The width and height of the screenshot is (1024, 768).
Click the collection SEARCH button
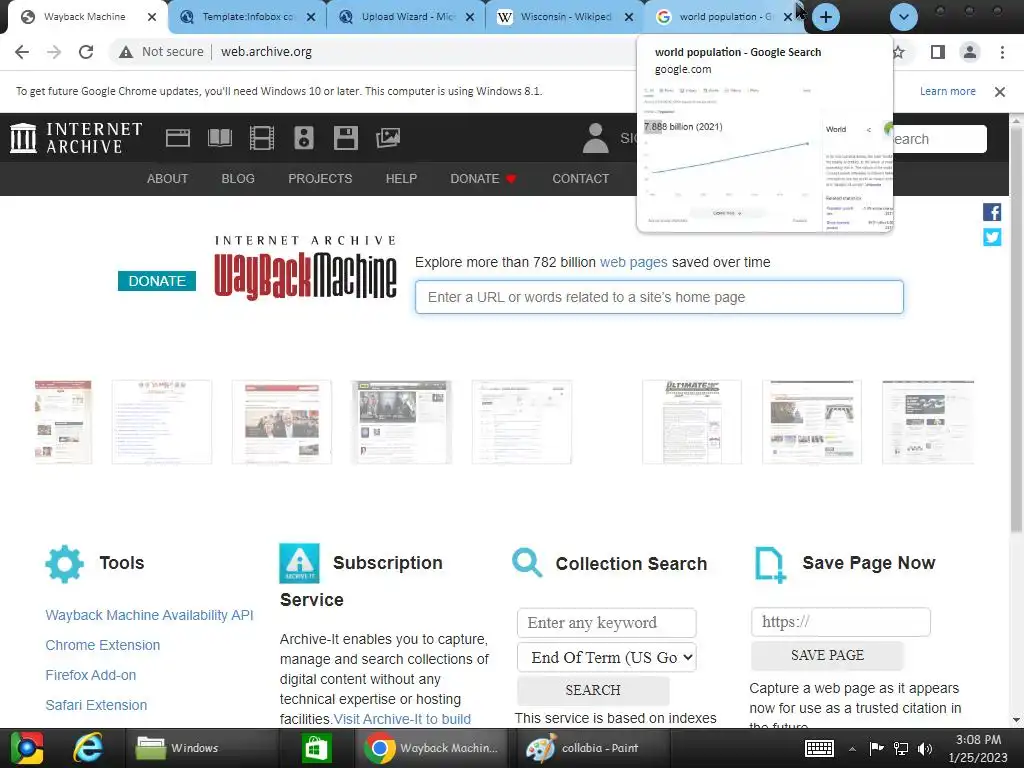pos(592,690)
